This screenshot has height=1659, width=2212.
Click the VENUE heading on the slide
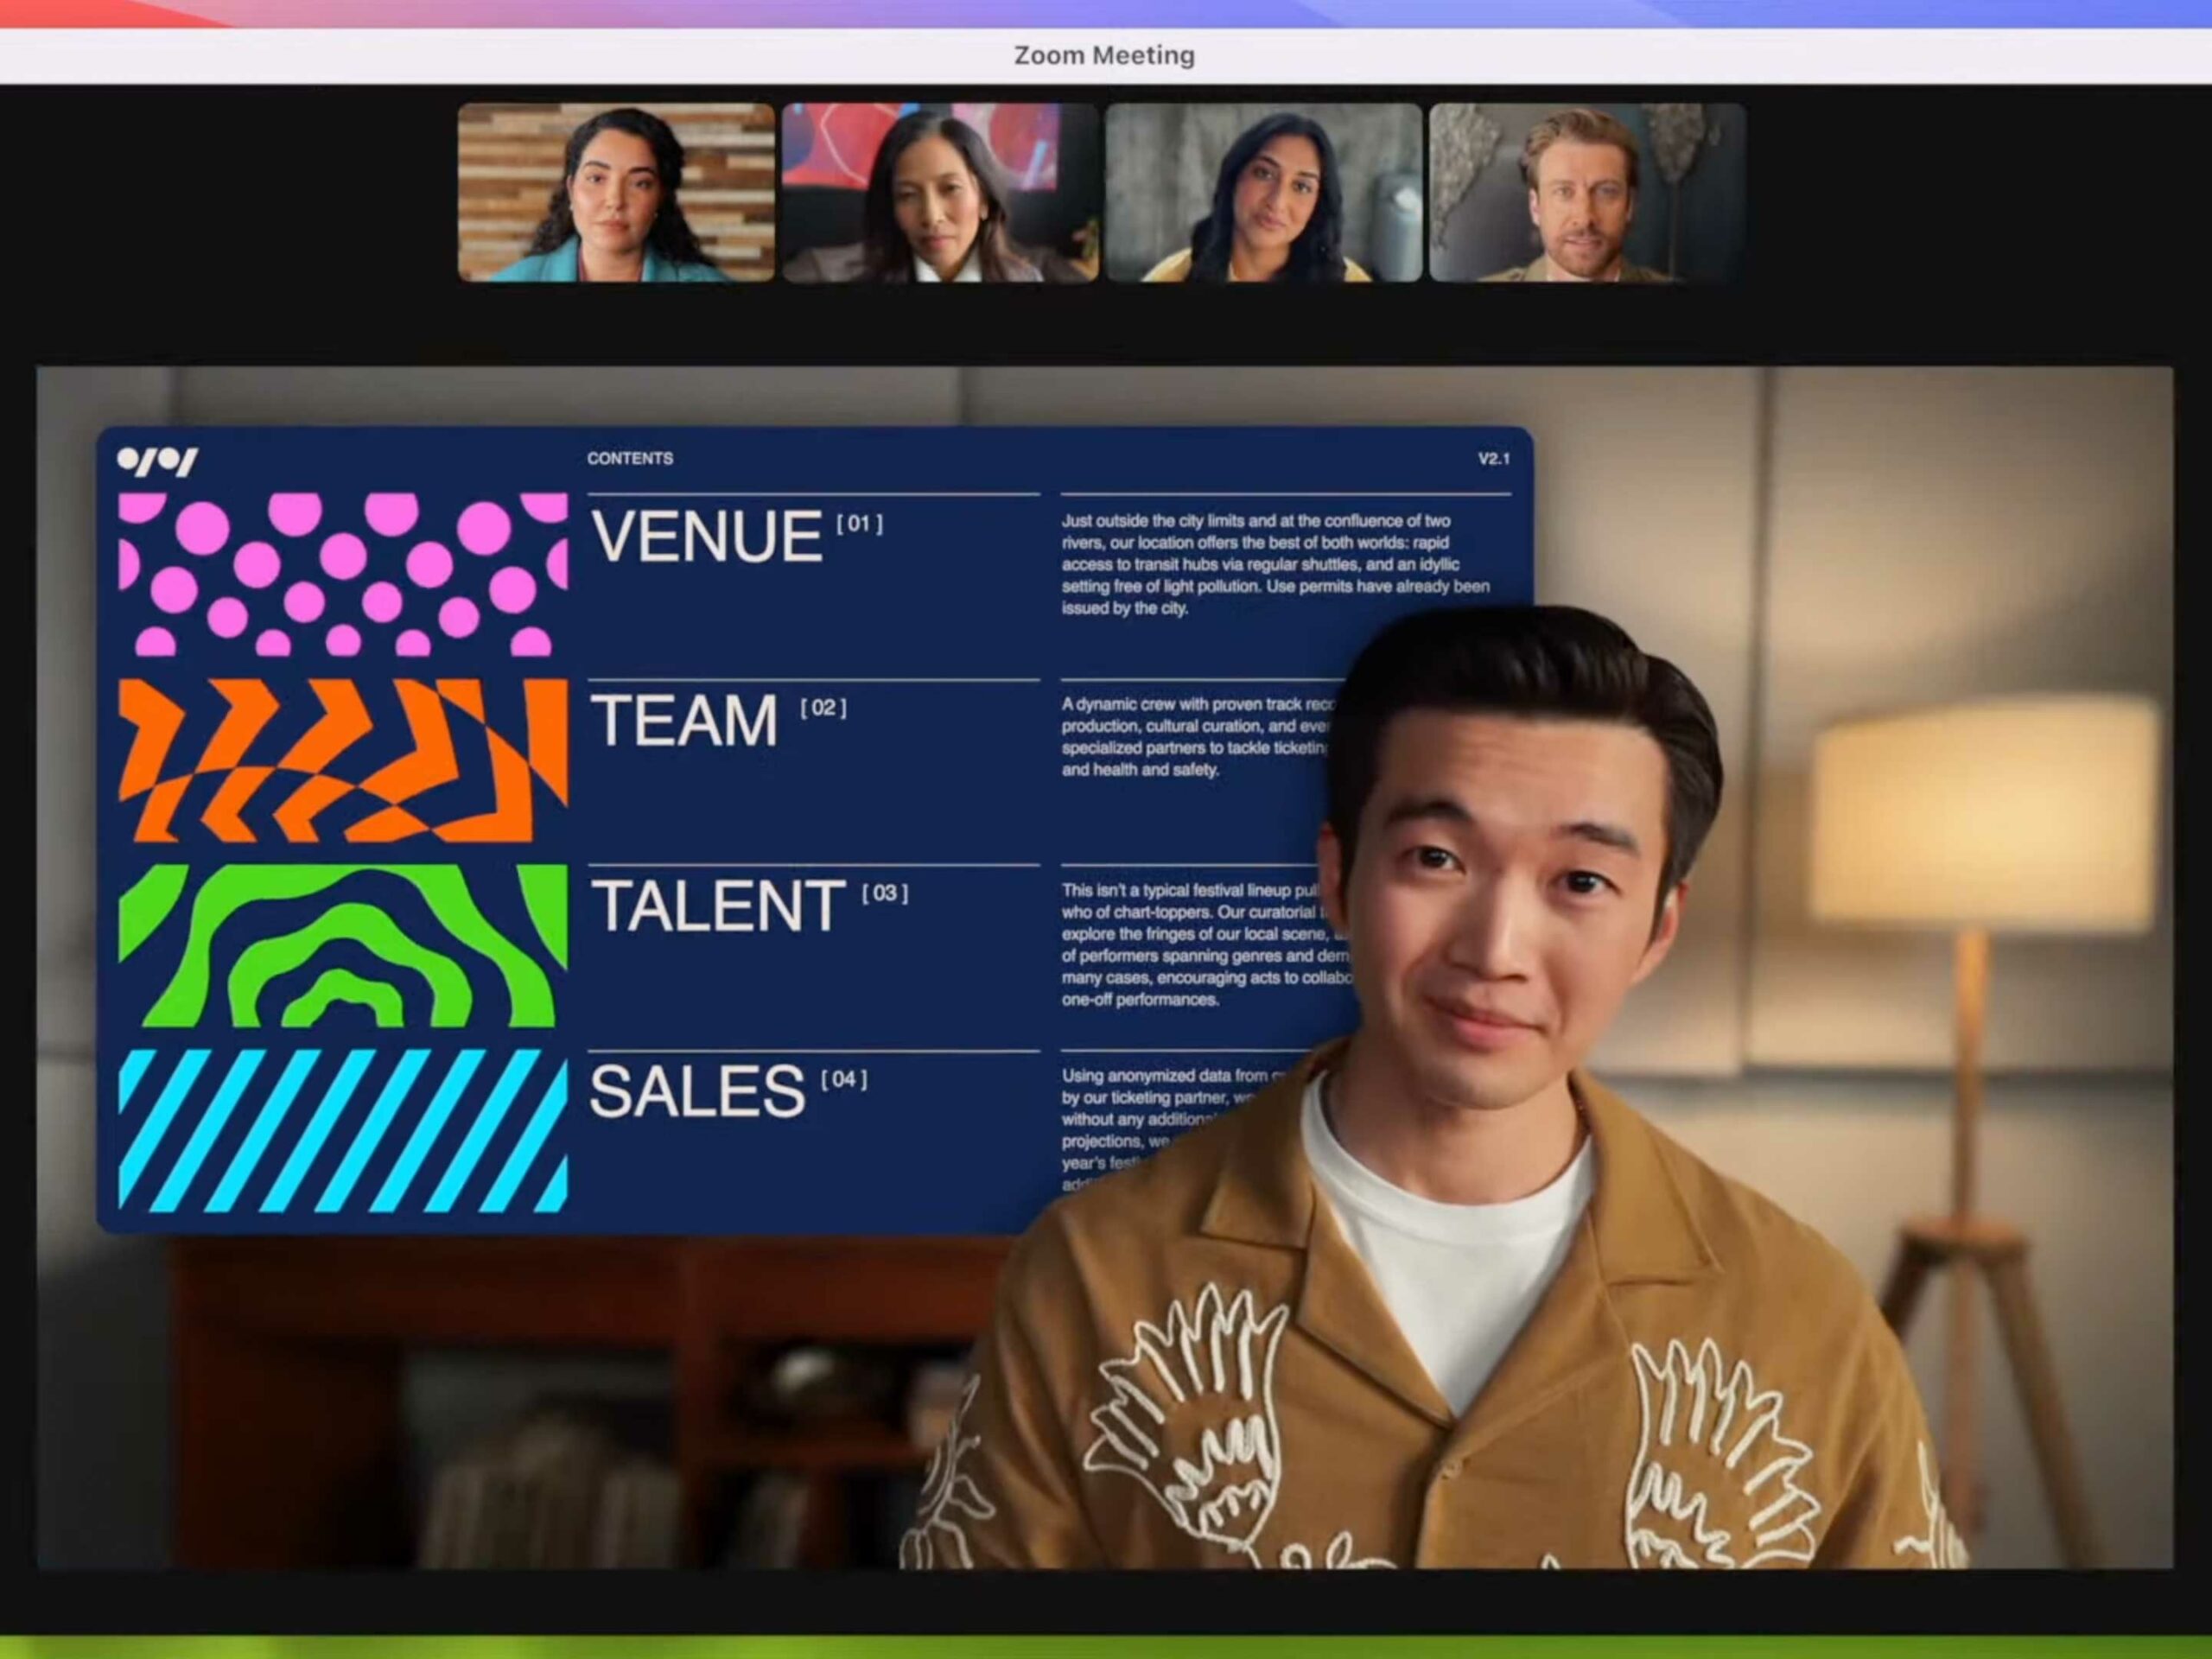point(706,537)
